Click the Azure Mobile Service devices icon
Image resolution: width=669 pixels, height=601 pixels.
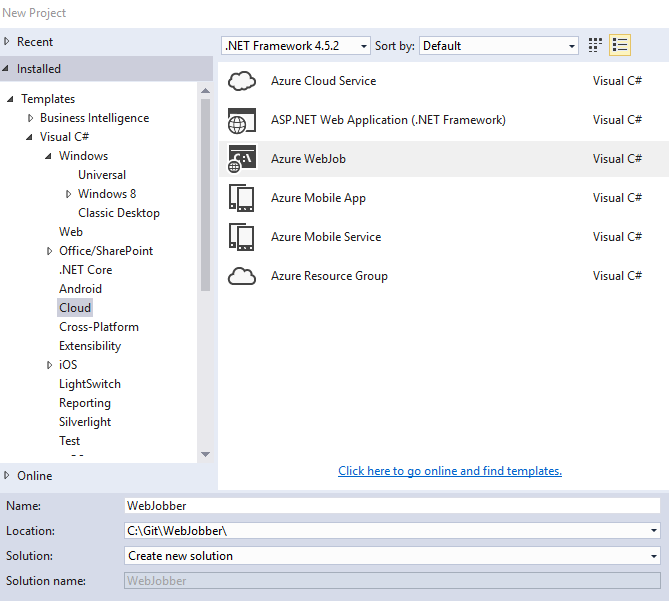242,237
